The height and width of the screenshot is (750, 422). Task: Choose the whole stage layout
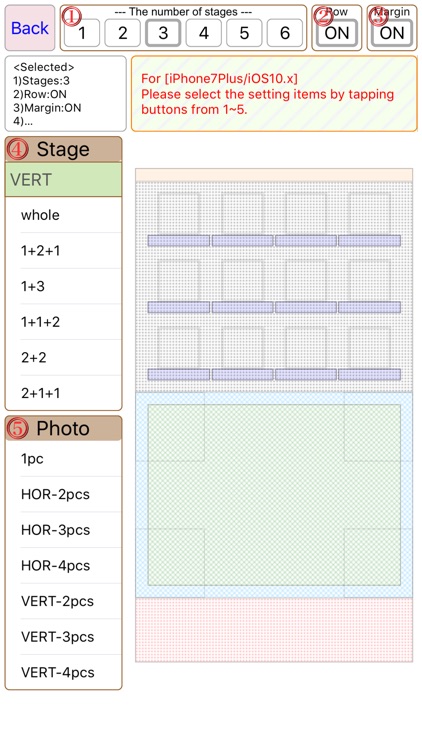[x=63, y=215]
